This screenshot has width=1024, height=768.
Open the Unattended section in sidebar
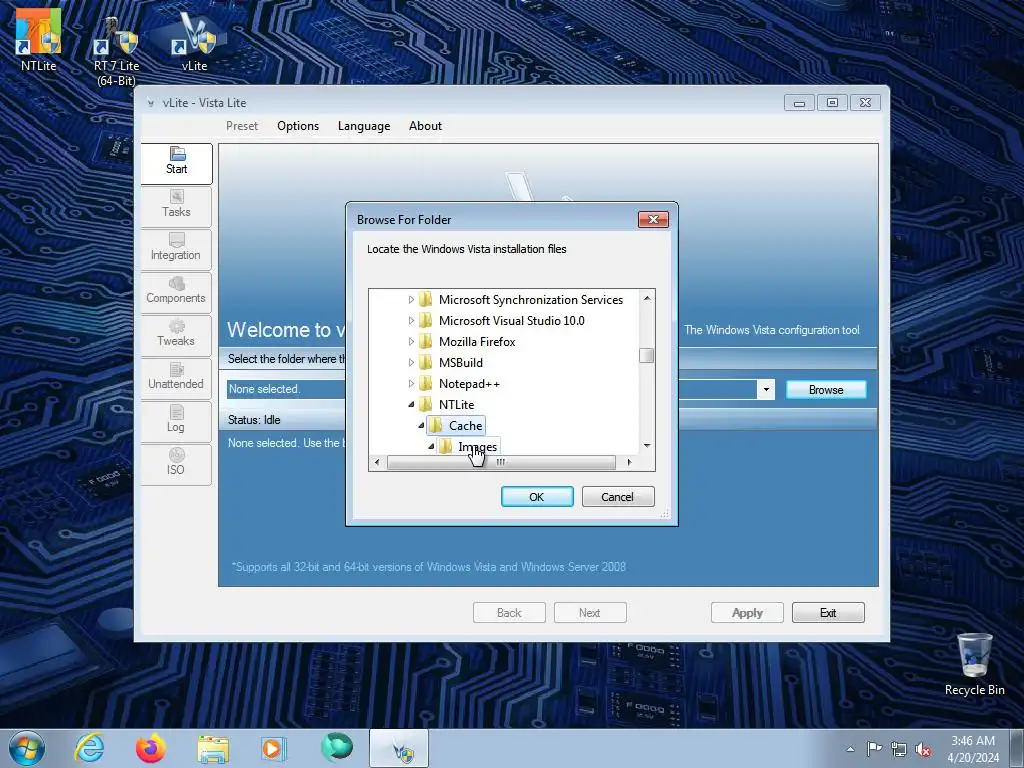[x=176, y=377]
